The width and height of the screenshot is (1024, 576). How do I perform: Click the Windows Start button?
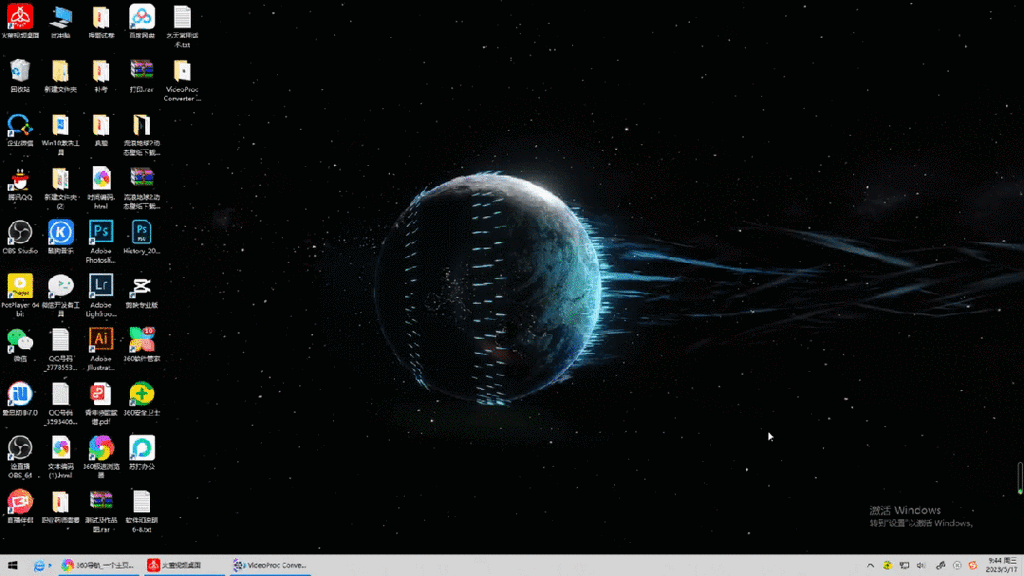click(x=13, y=566)
